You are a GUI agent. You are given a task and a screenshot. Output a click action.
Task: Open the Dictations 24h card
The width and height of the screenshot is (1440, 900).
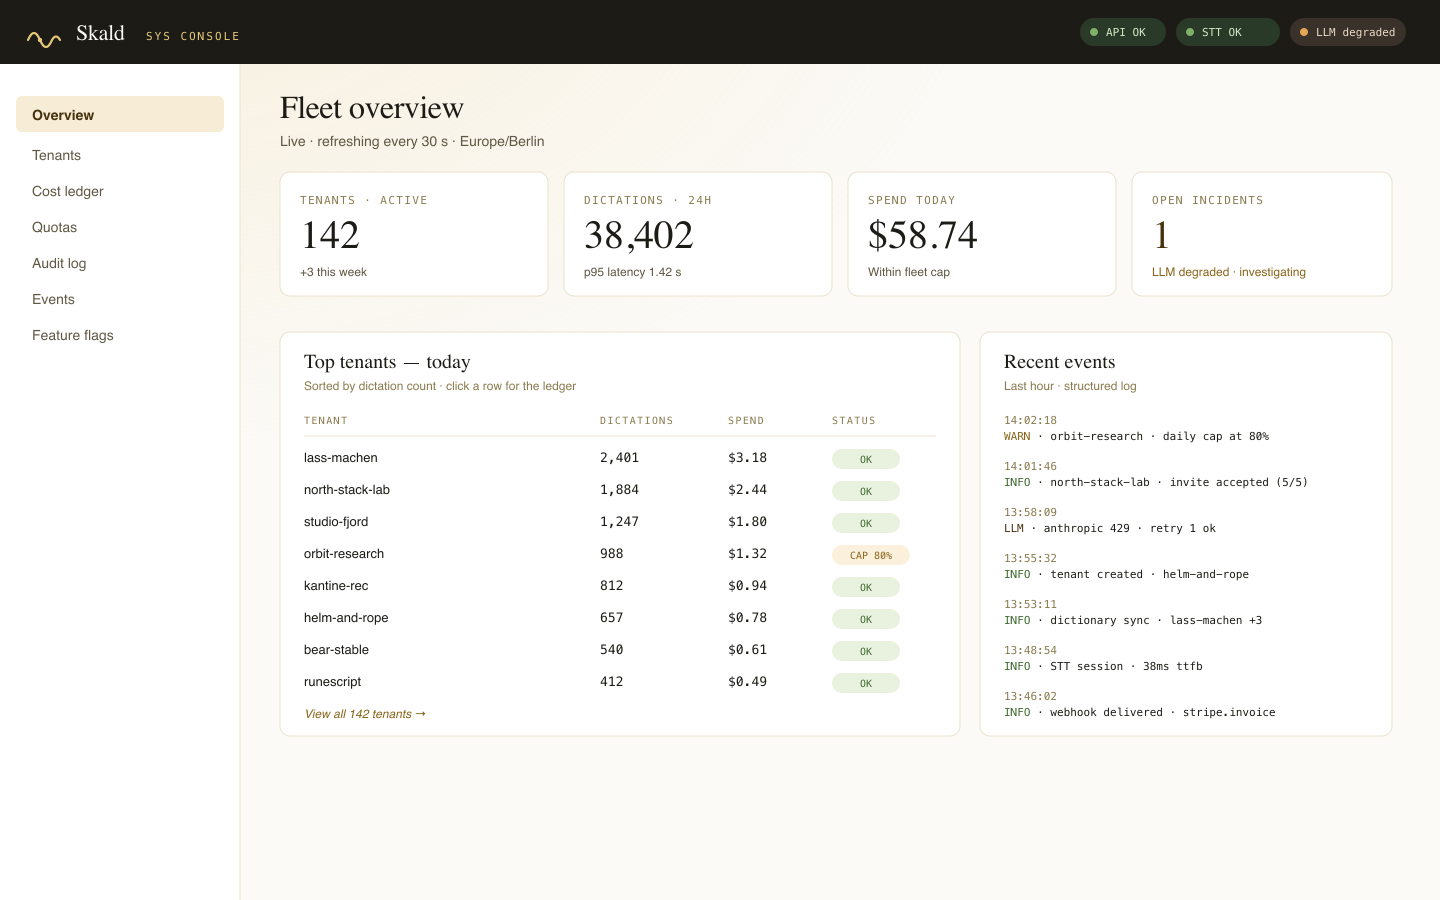(698, 234)
